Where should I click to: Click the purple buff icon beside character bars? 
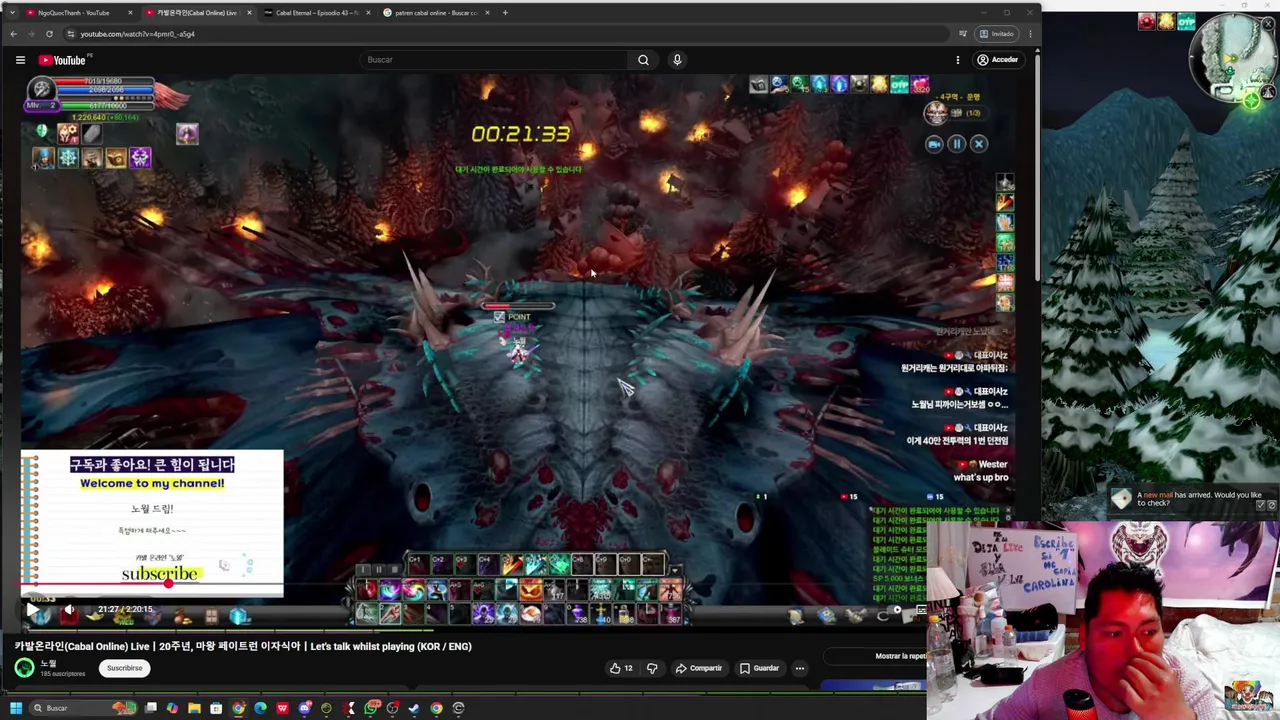188,134
